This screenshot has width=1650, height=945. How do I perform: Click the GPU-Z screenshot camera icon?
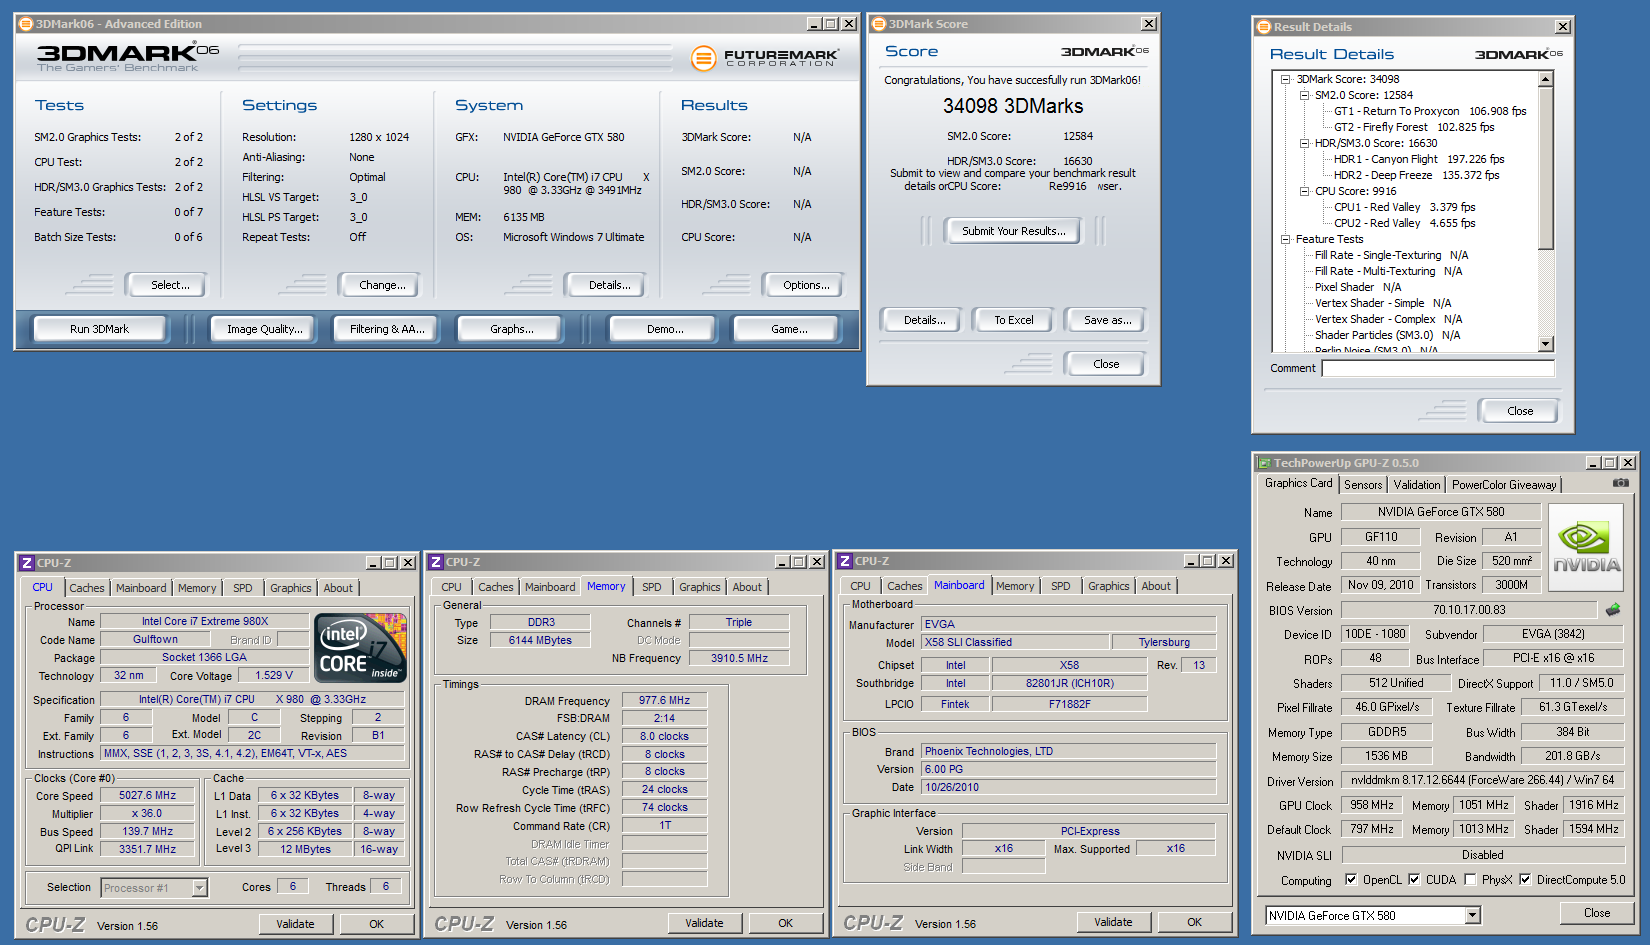(1620, 483)
